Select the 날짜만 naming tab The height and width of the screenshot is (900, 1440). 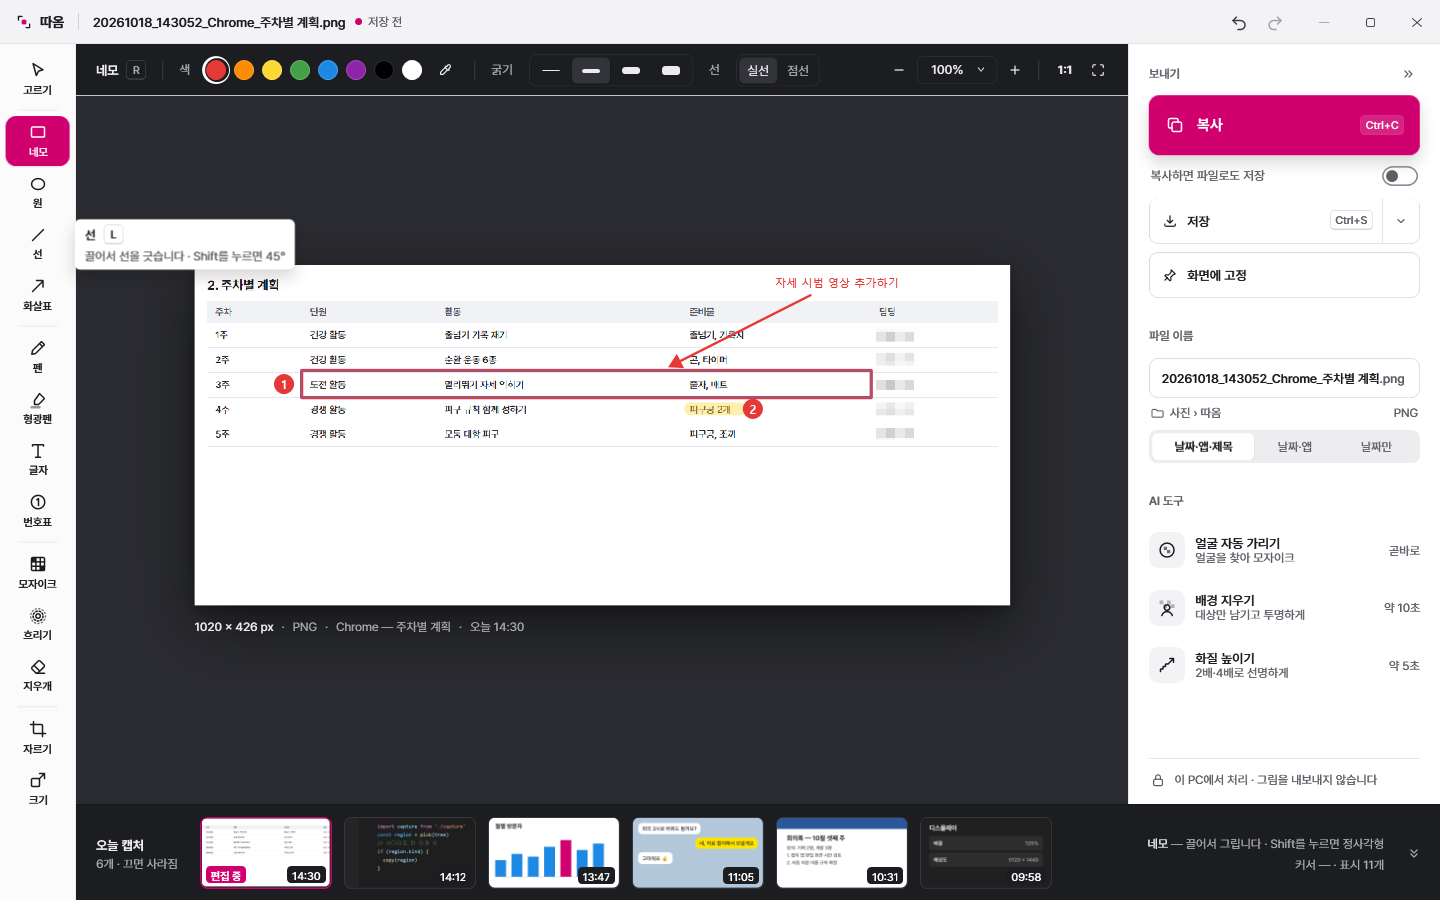pyautogui.click(x=1376, y=447)
